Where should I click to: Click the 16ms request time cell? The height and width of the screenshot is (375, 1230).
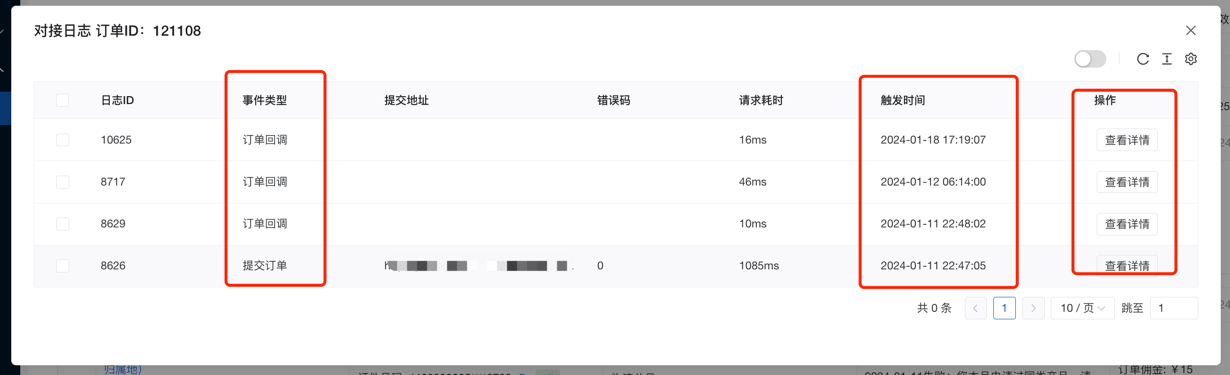[x=753, y=140]
